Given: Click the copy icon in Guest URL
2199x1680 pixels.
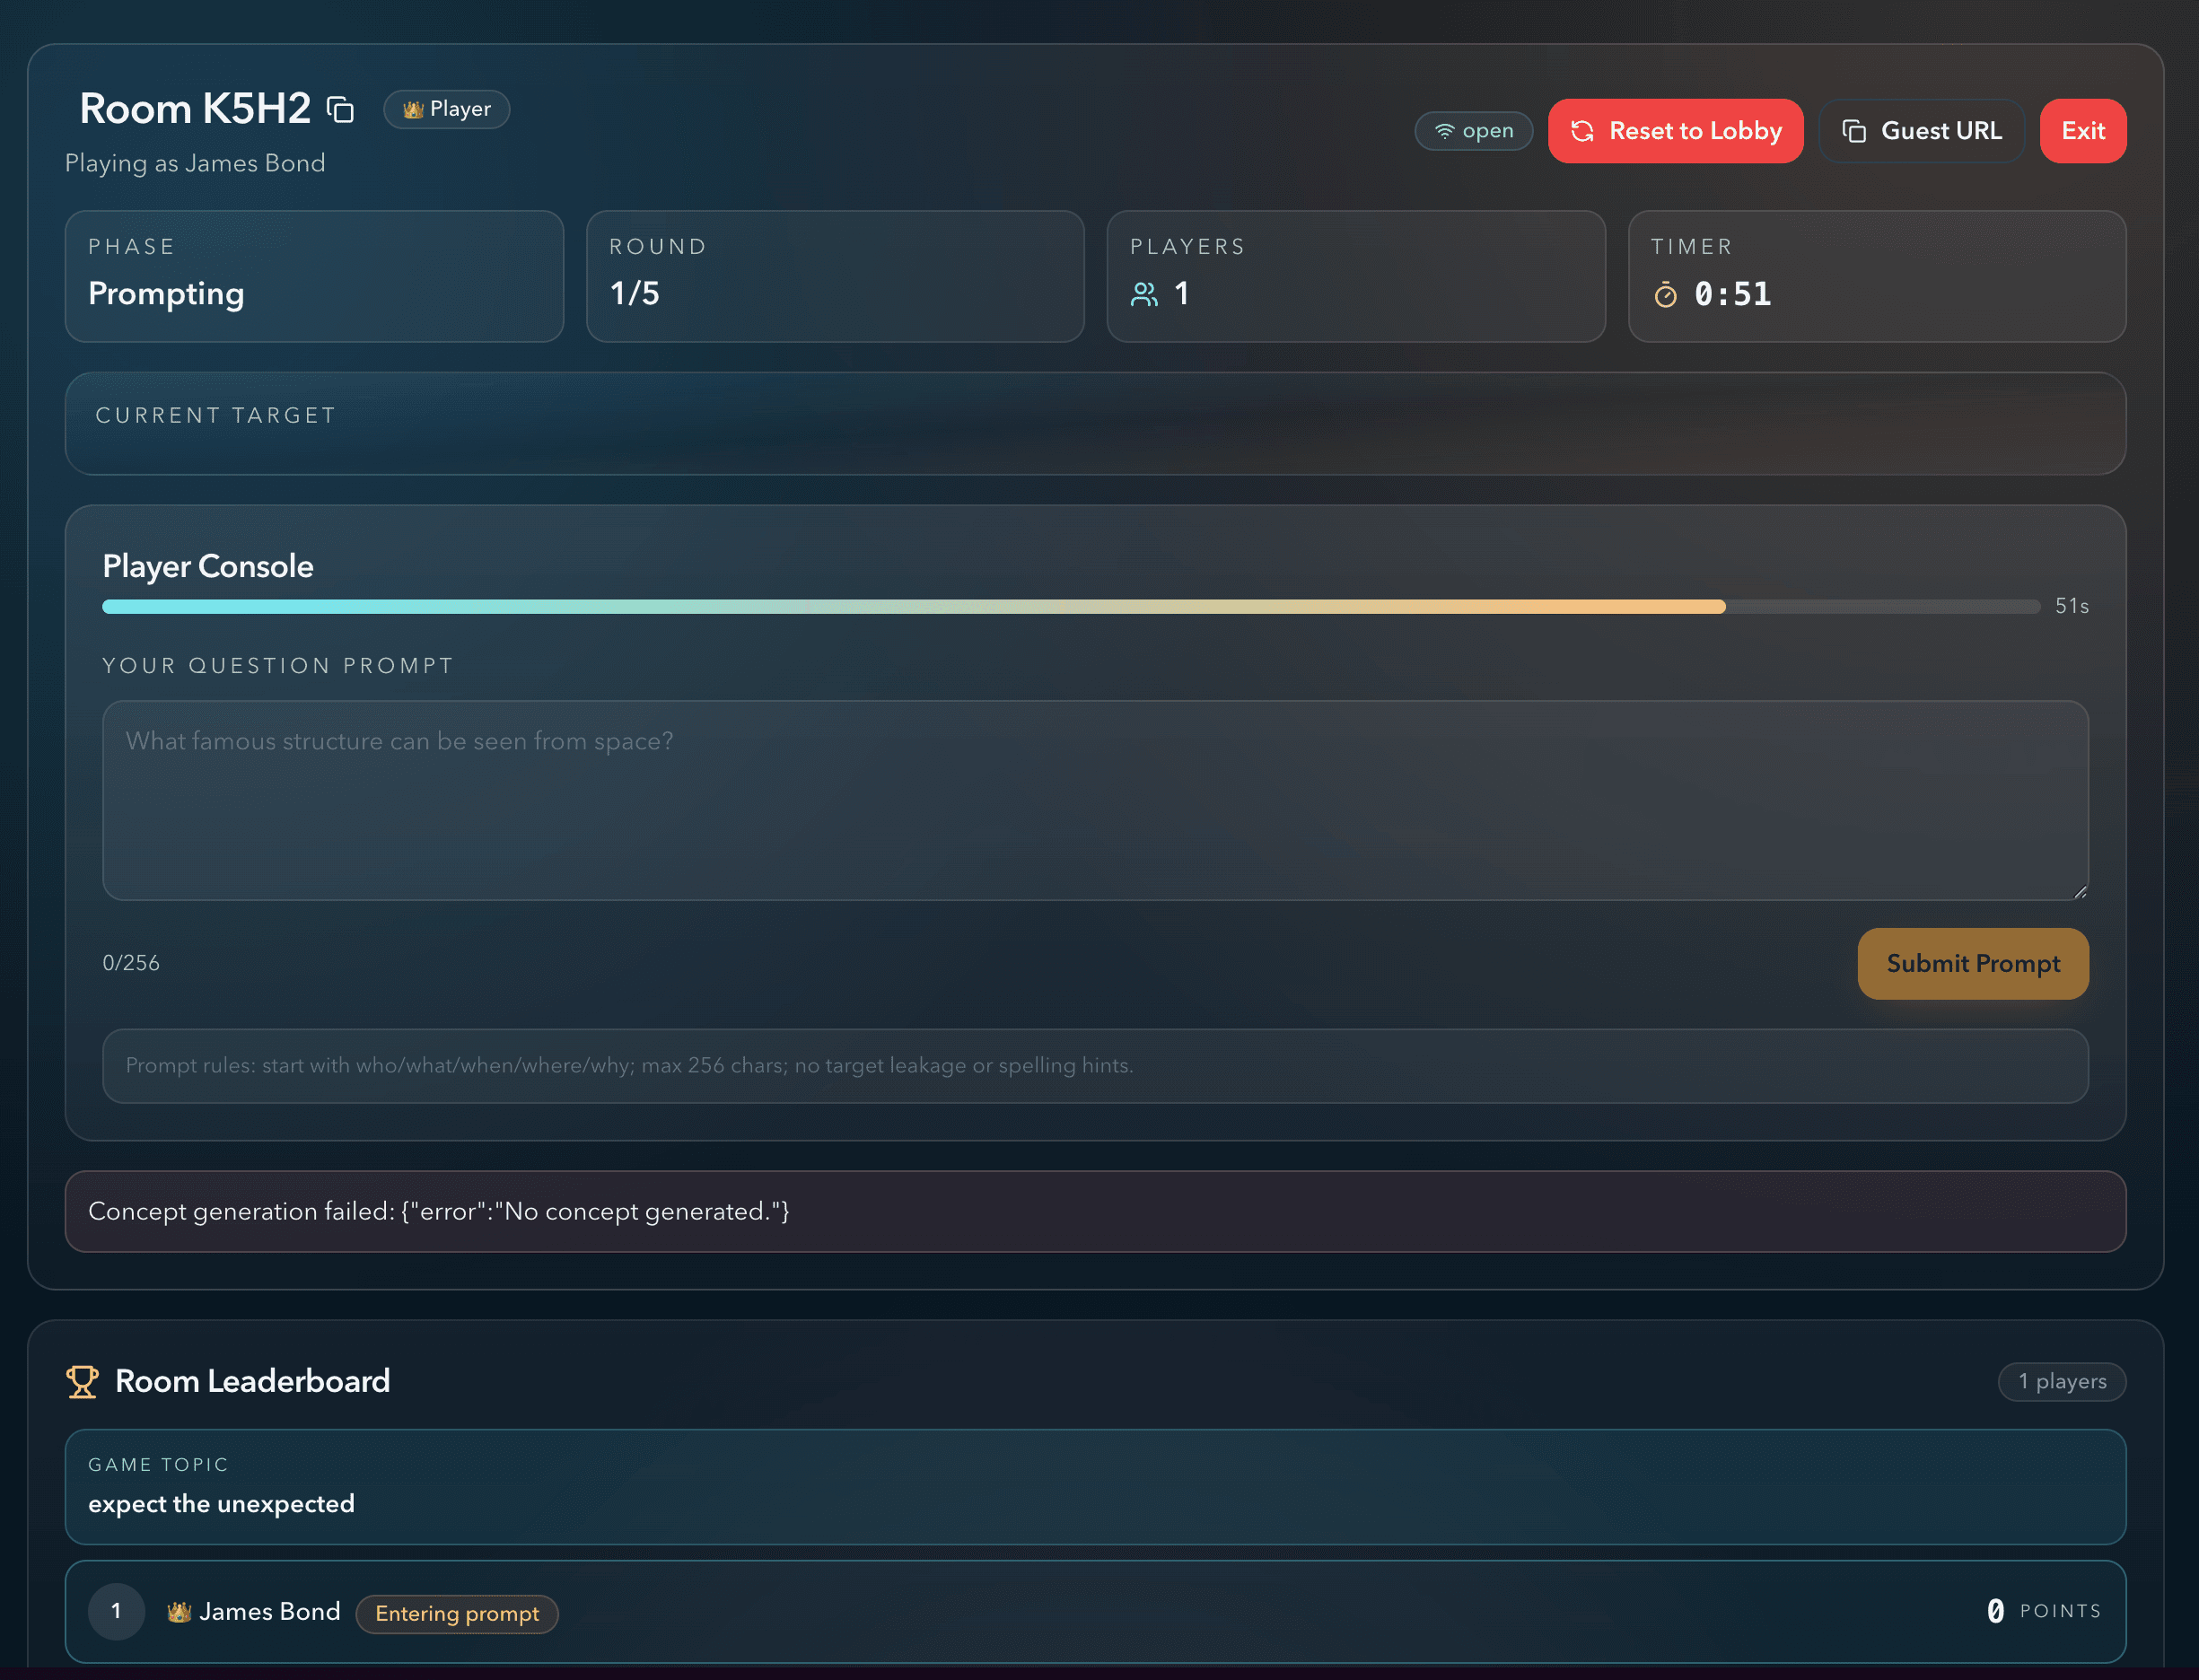Looking at the screenshot, I should 1854,131.
